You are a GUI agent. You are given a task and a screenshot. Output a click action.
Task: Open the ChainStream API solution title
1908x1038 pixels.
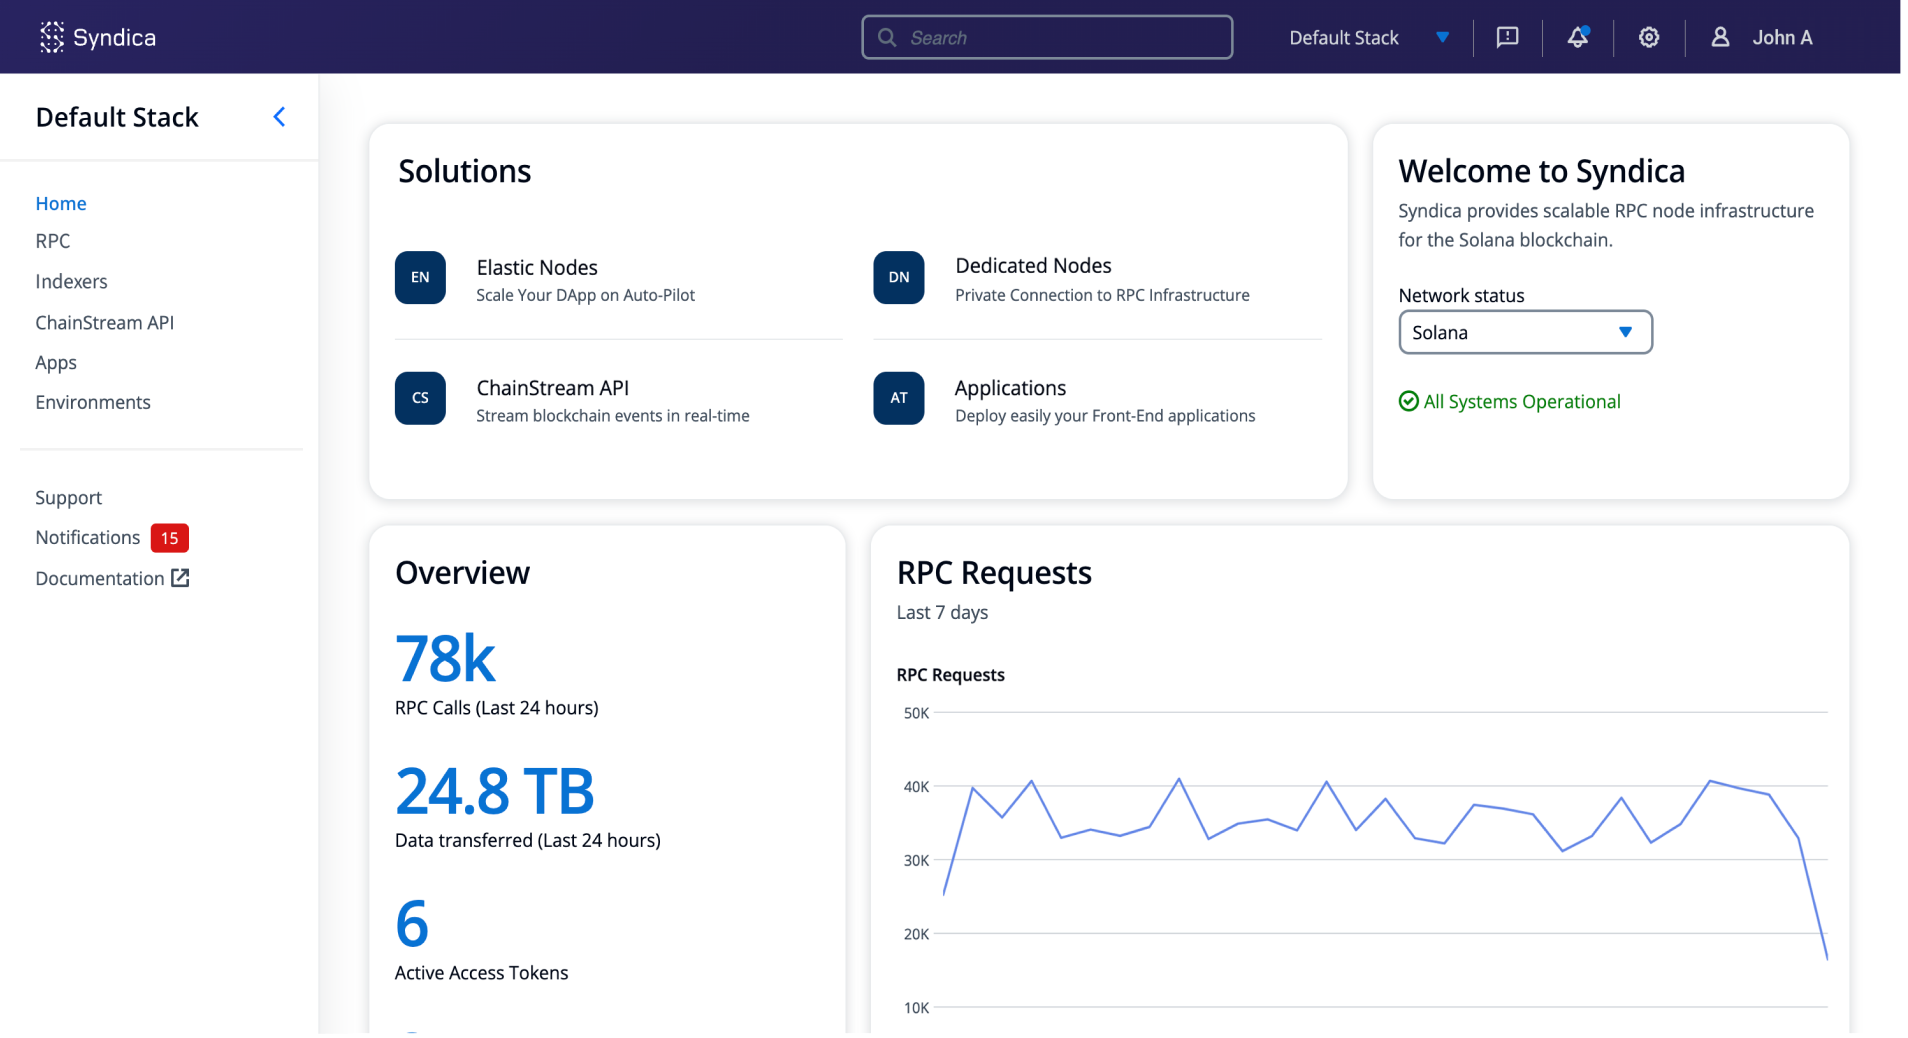point(553,388)
